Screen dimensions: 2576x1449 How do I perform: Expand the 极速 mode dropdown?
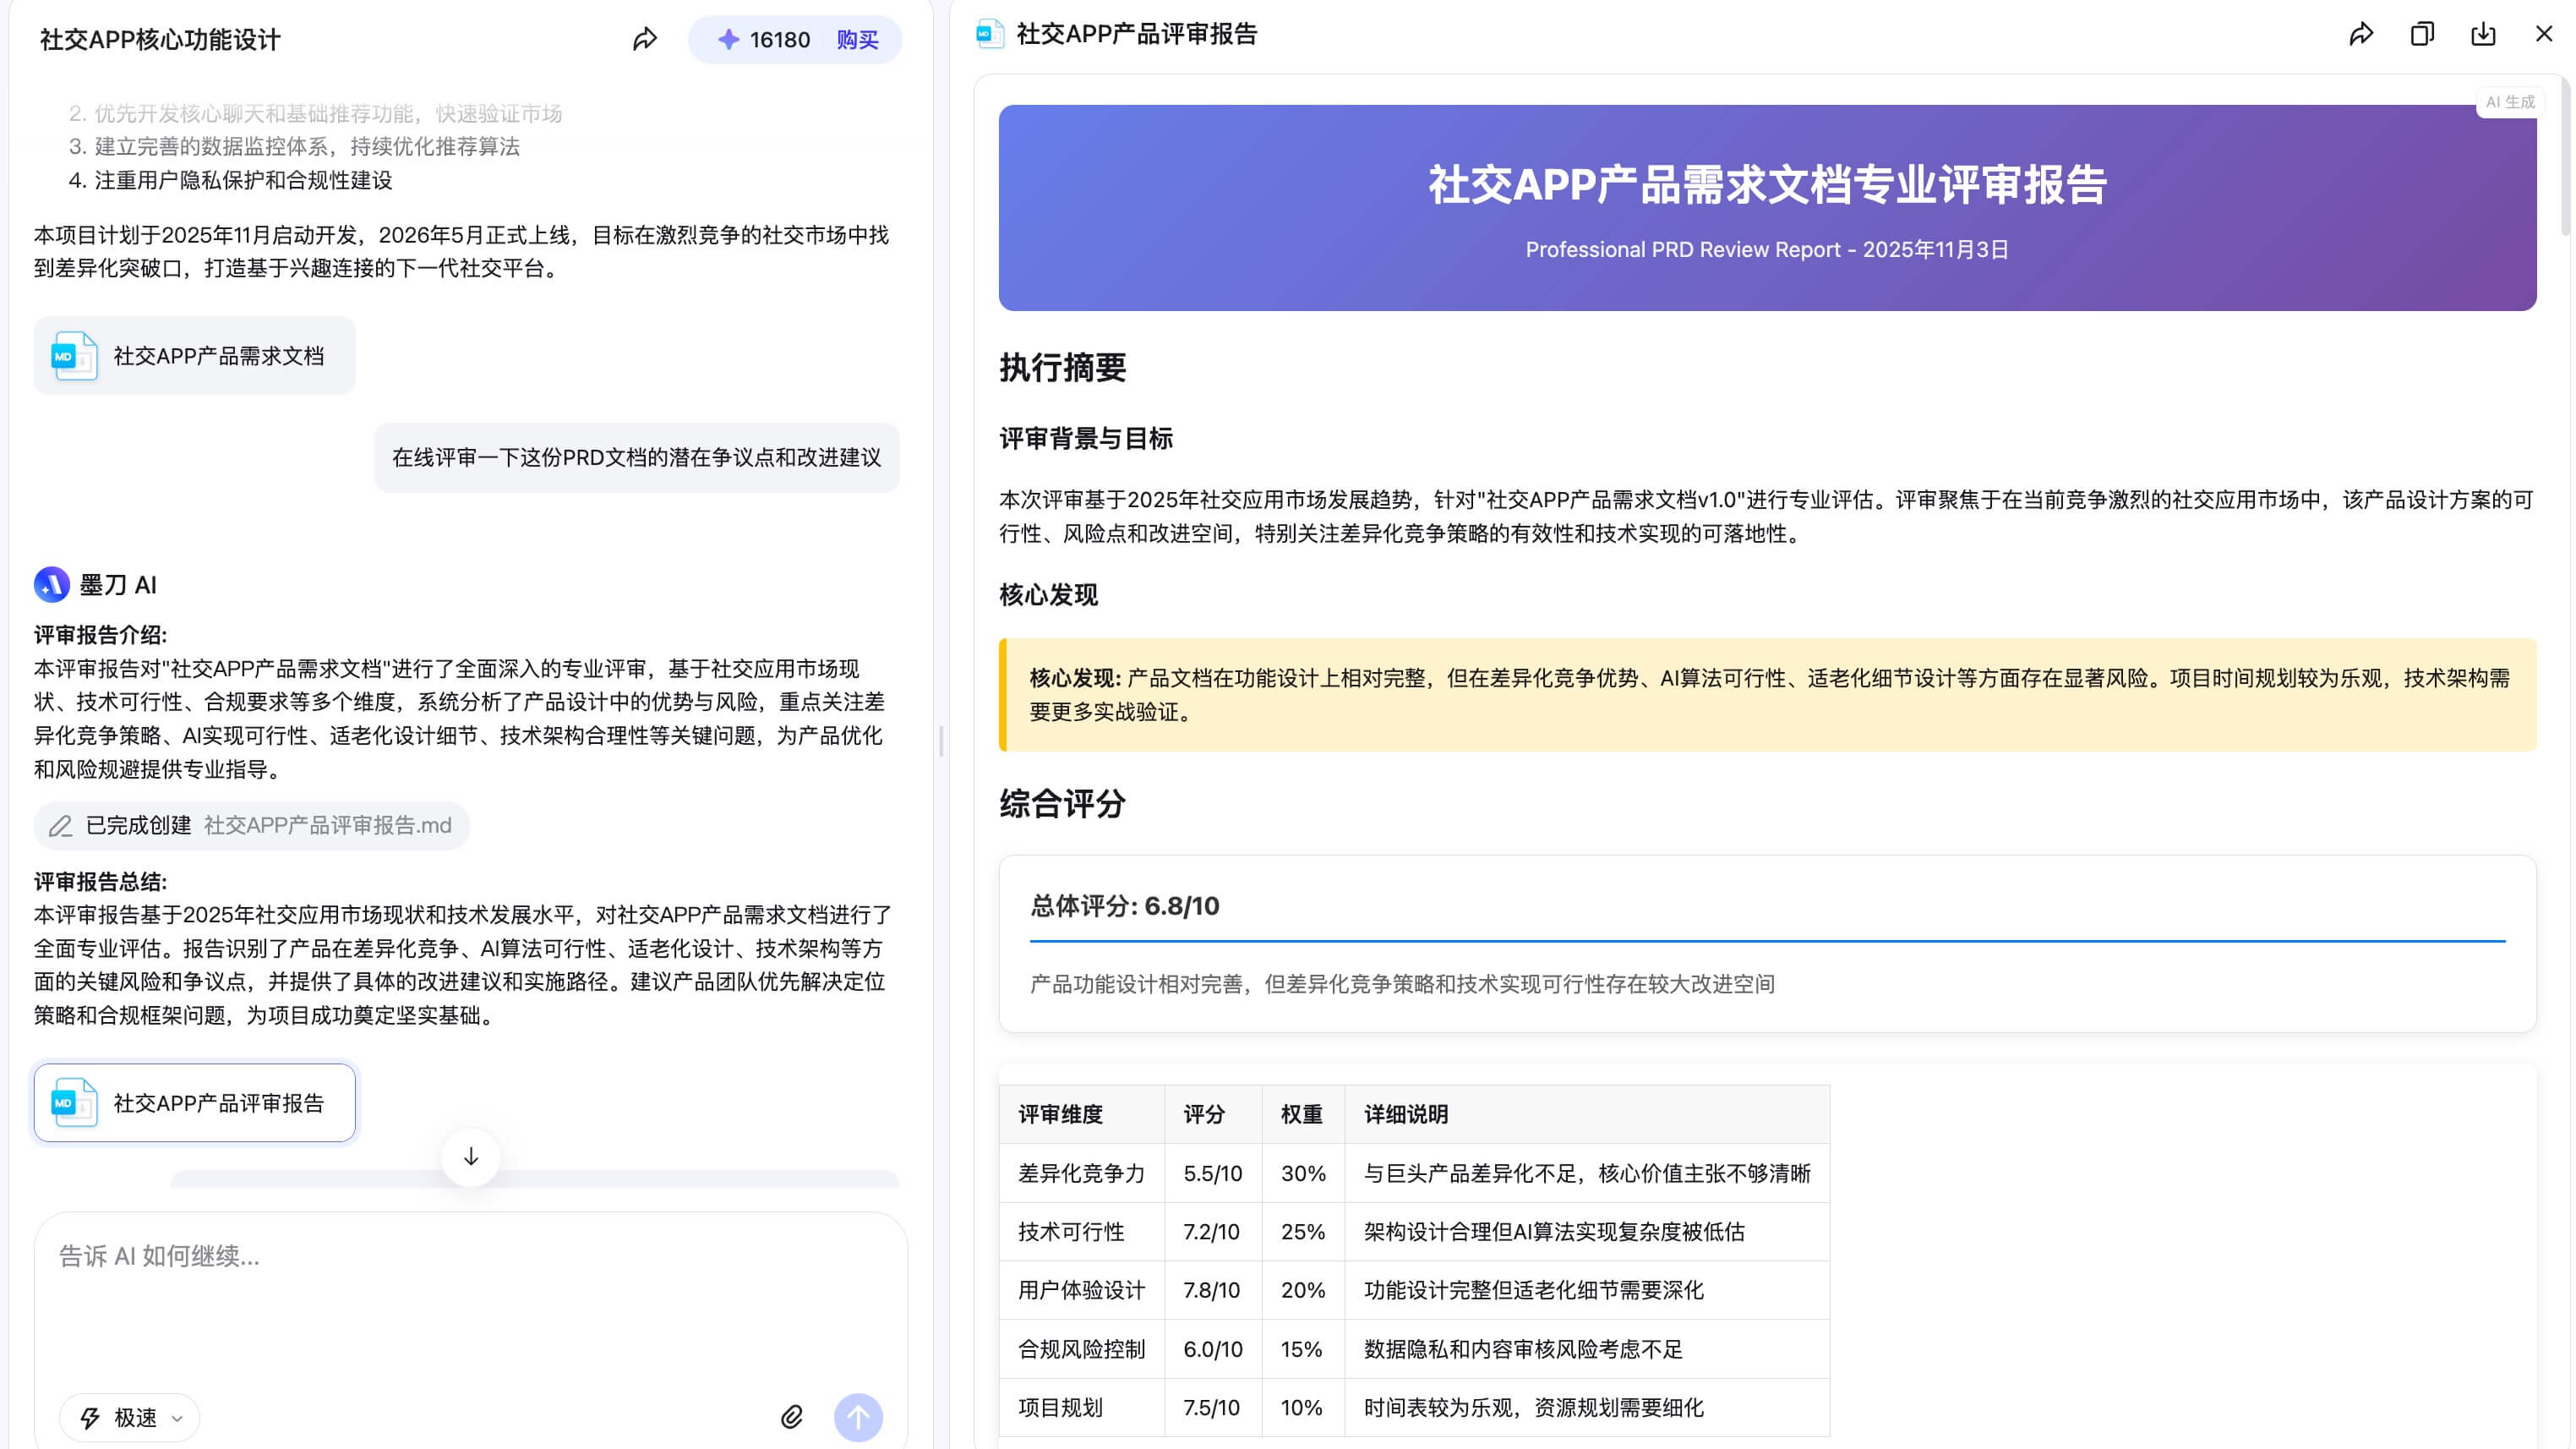click(x=175, y=1418)
